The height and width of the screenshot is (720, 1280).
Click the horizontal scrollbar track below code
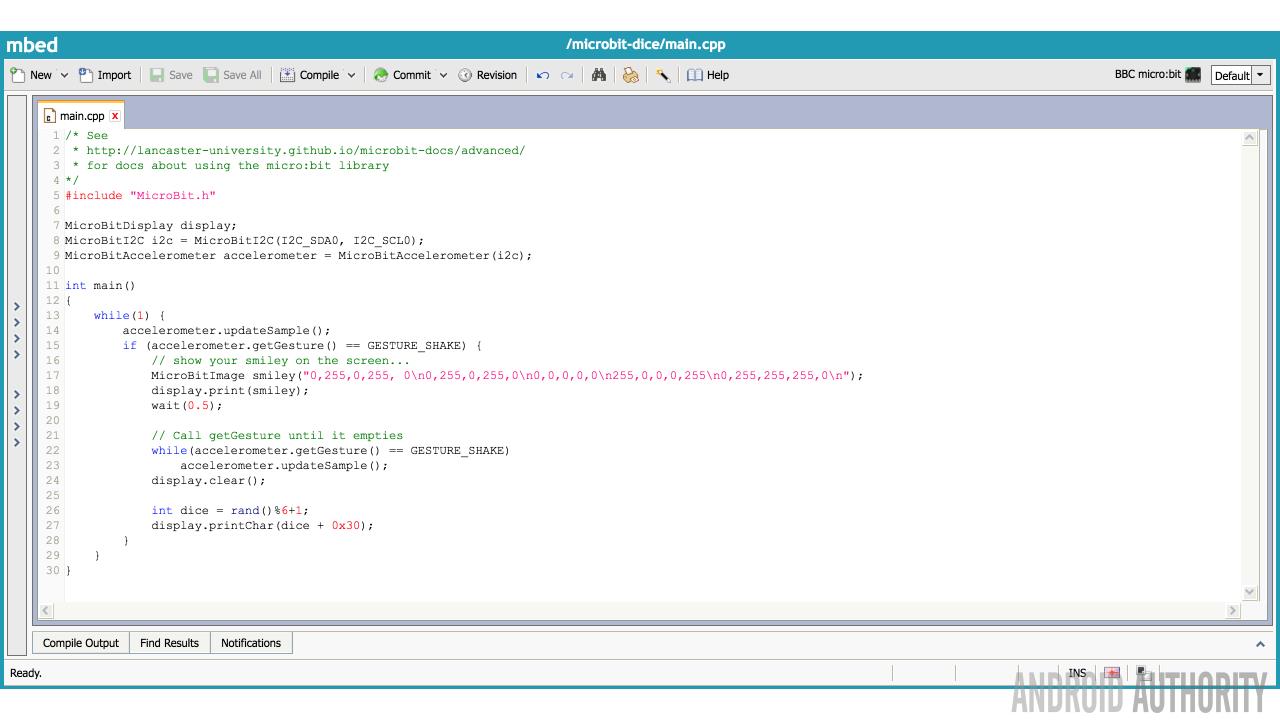coord(640,610)
